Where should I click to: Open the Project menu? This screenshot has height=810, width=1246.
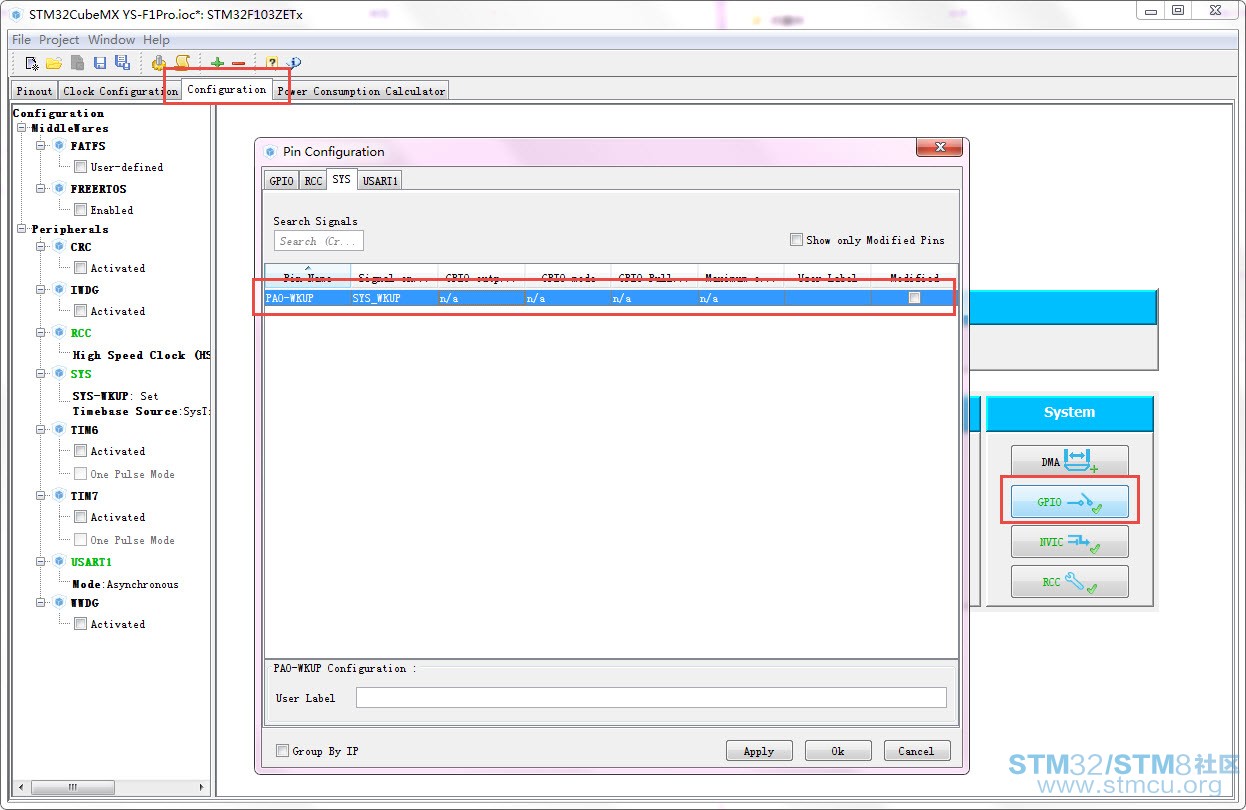[59, 40]
